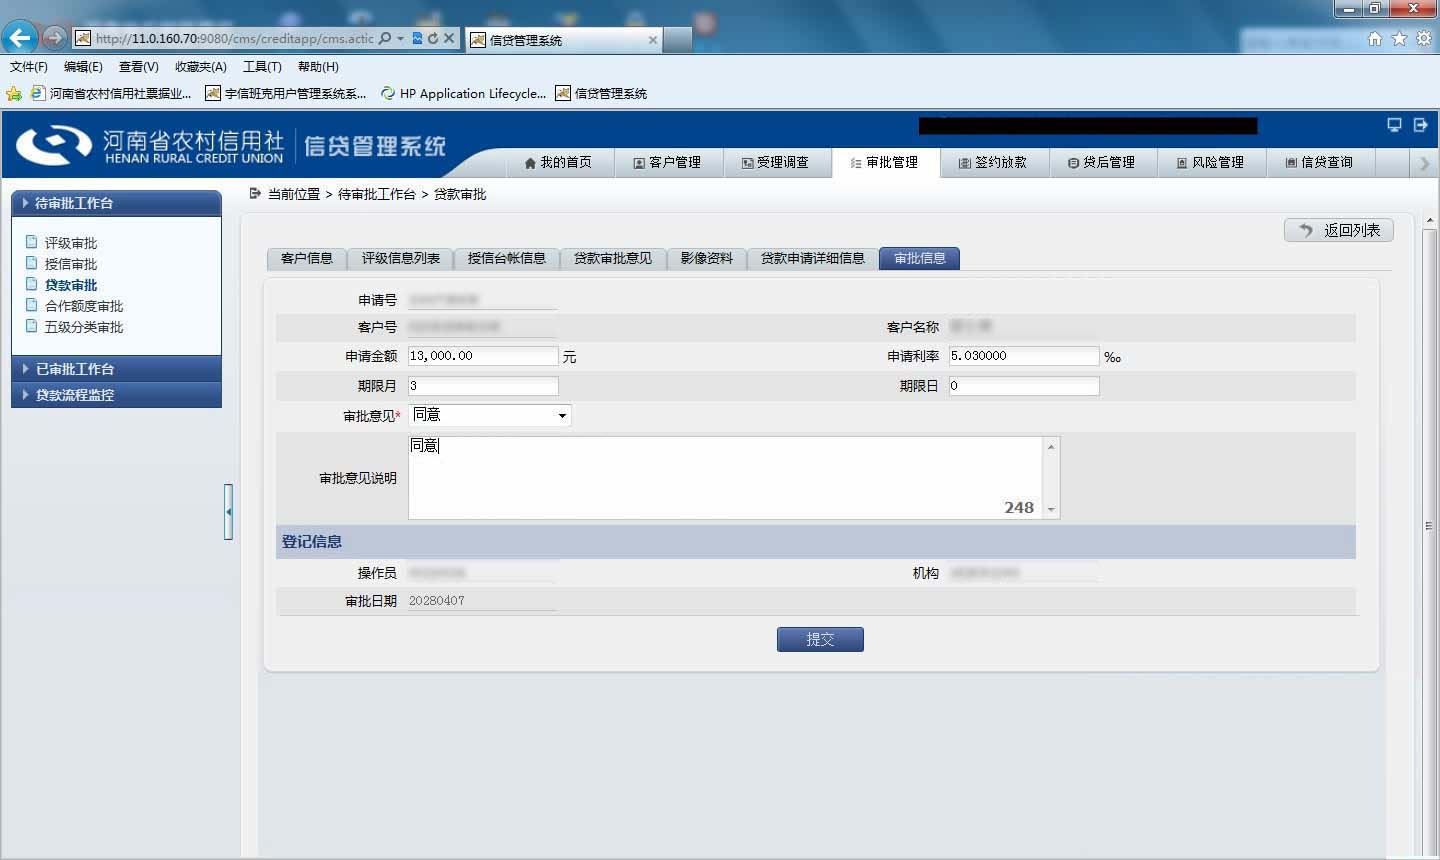Open the 客户管理 navigation tab
Screen dimensions: 1440x860
coord(667,162)
